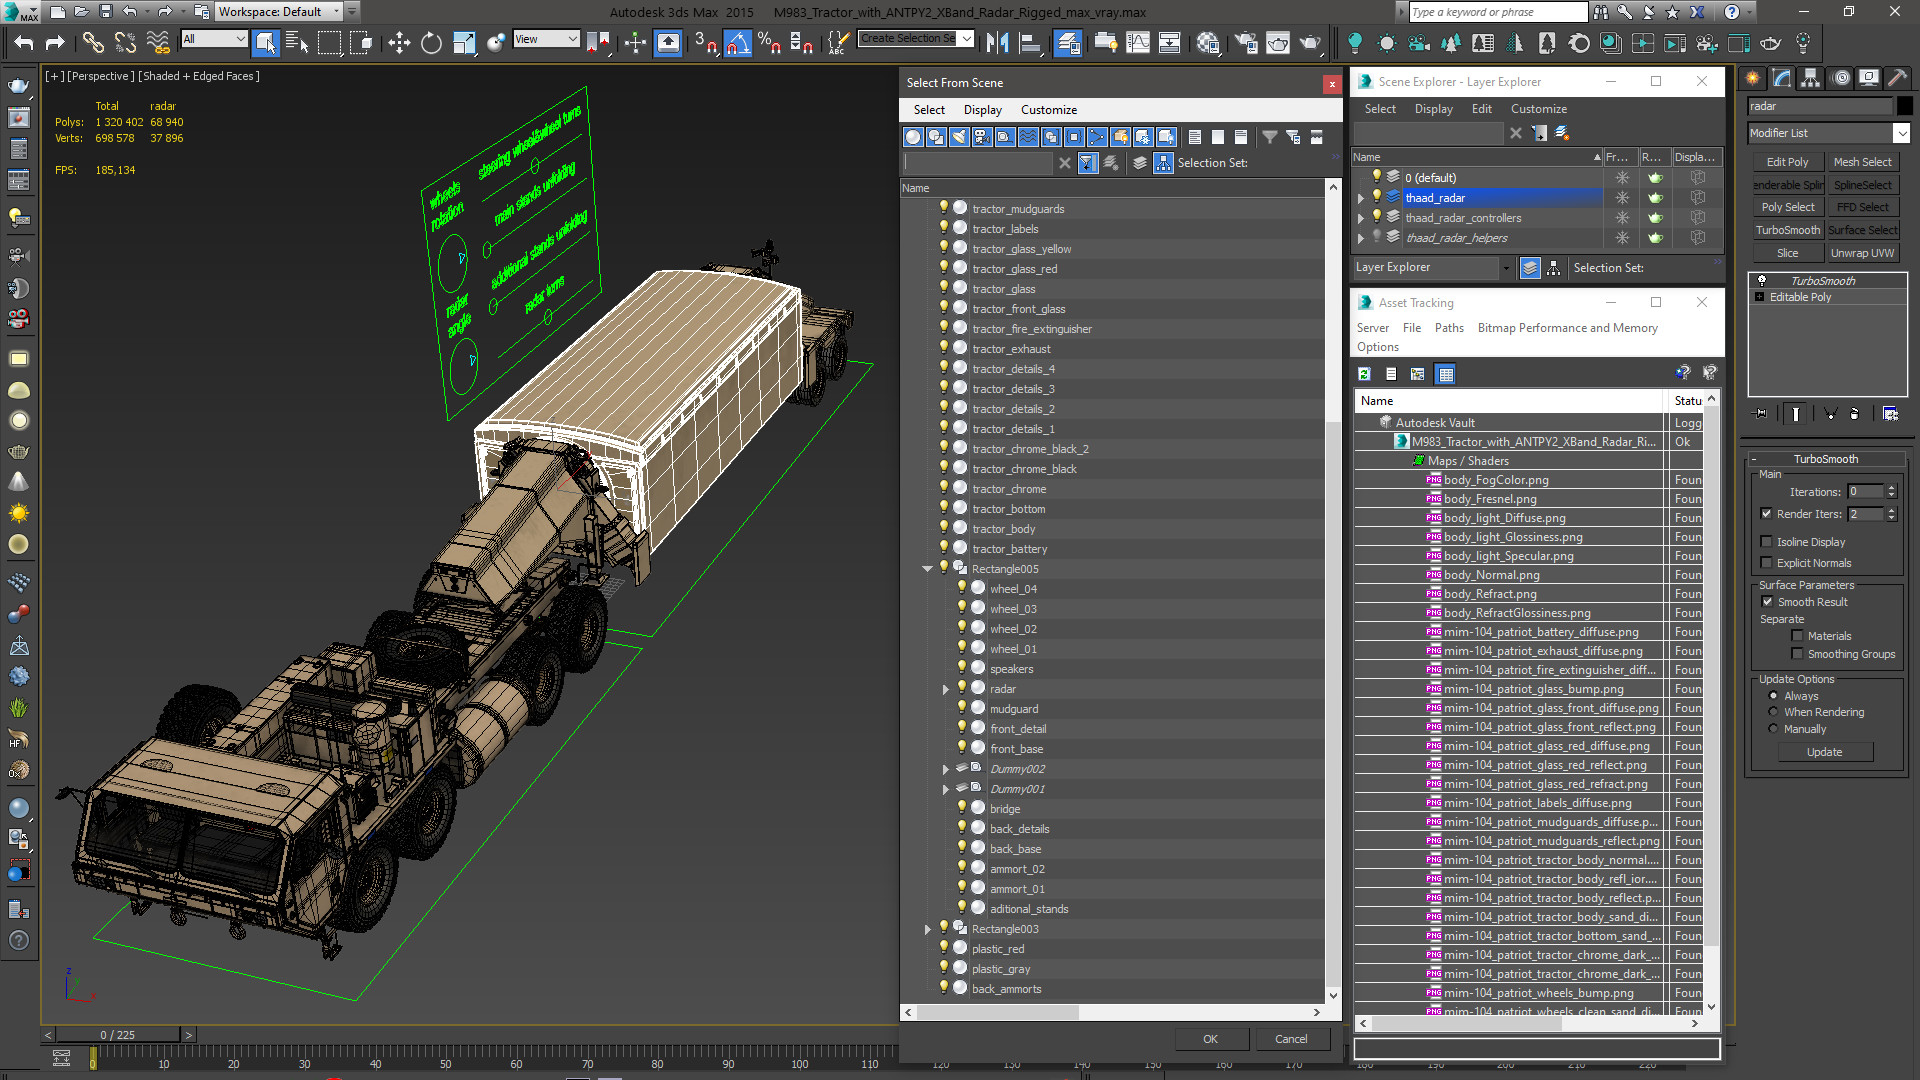Toggle Display Cameras filter in Select From Scene
Viewport: 1920px width, 1080px height.
click(x=982, y=137)
